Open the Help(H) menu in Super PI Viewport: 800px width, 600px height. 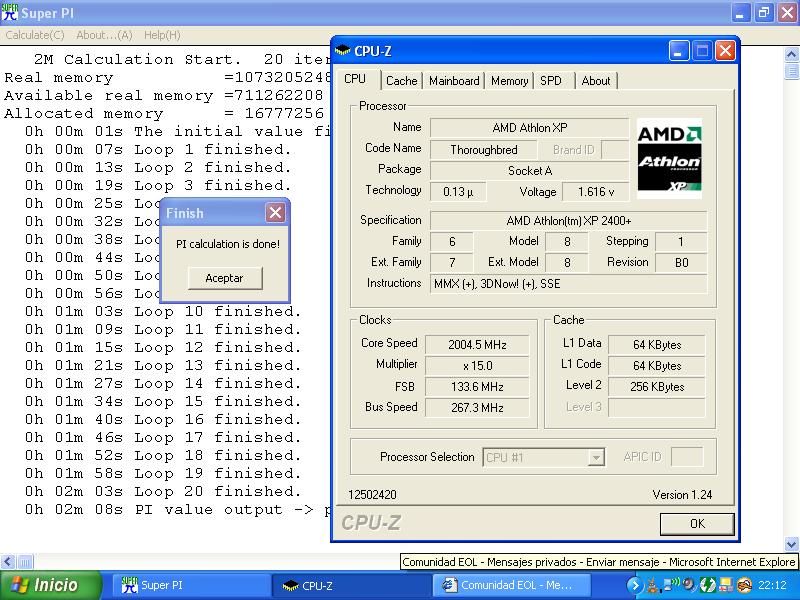click(161, 35)
